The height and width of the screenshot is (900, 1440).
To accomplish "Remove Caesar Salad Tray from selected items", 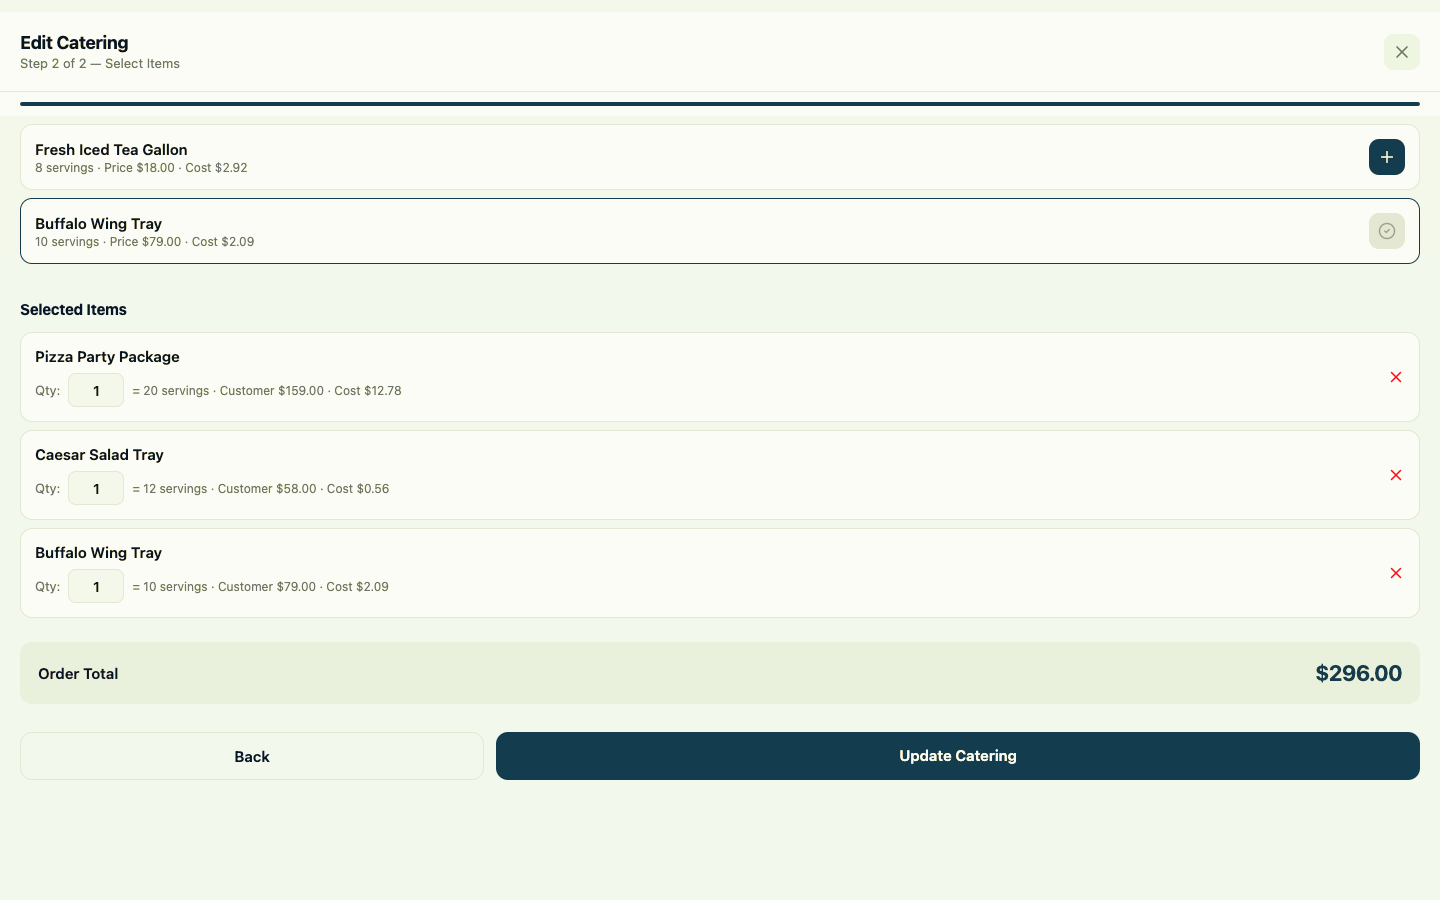I will coord(1396,475).
